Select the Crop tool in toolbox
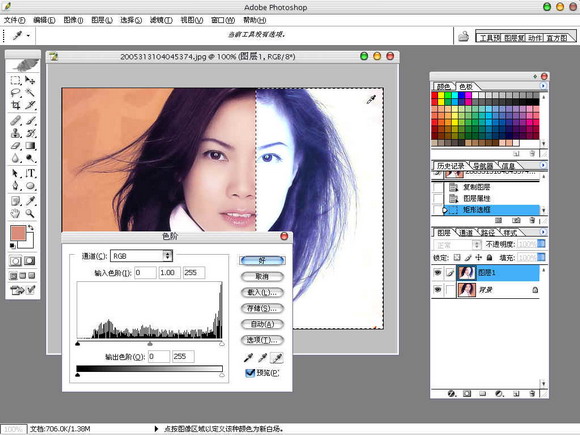The width and height of the screenshot is (580, 435). [15, 105]
